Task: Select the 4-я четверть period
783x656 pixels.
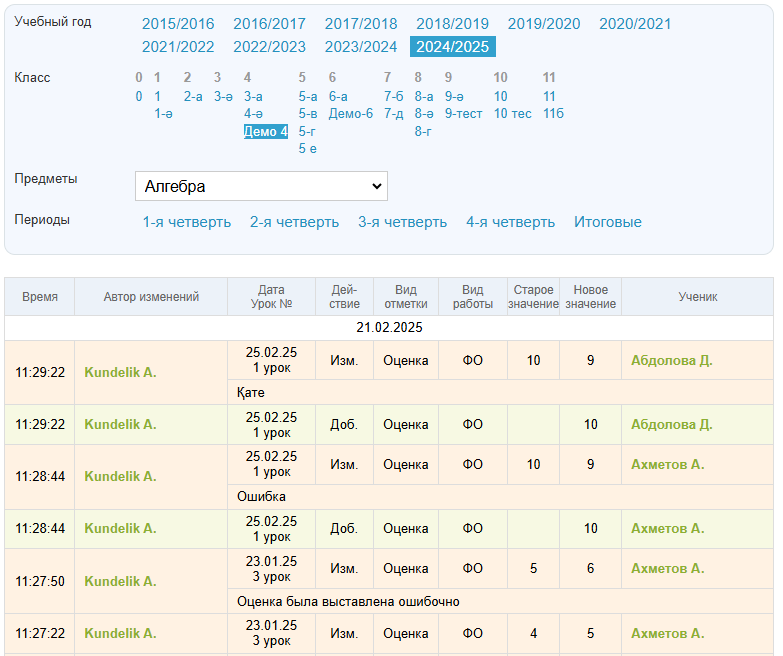Action: pos(510,222)
